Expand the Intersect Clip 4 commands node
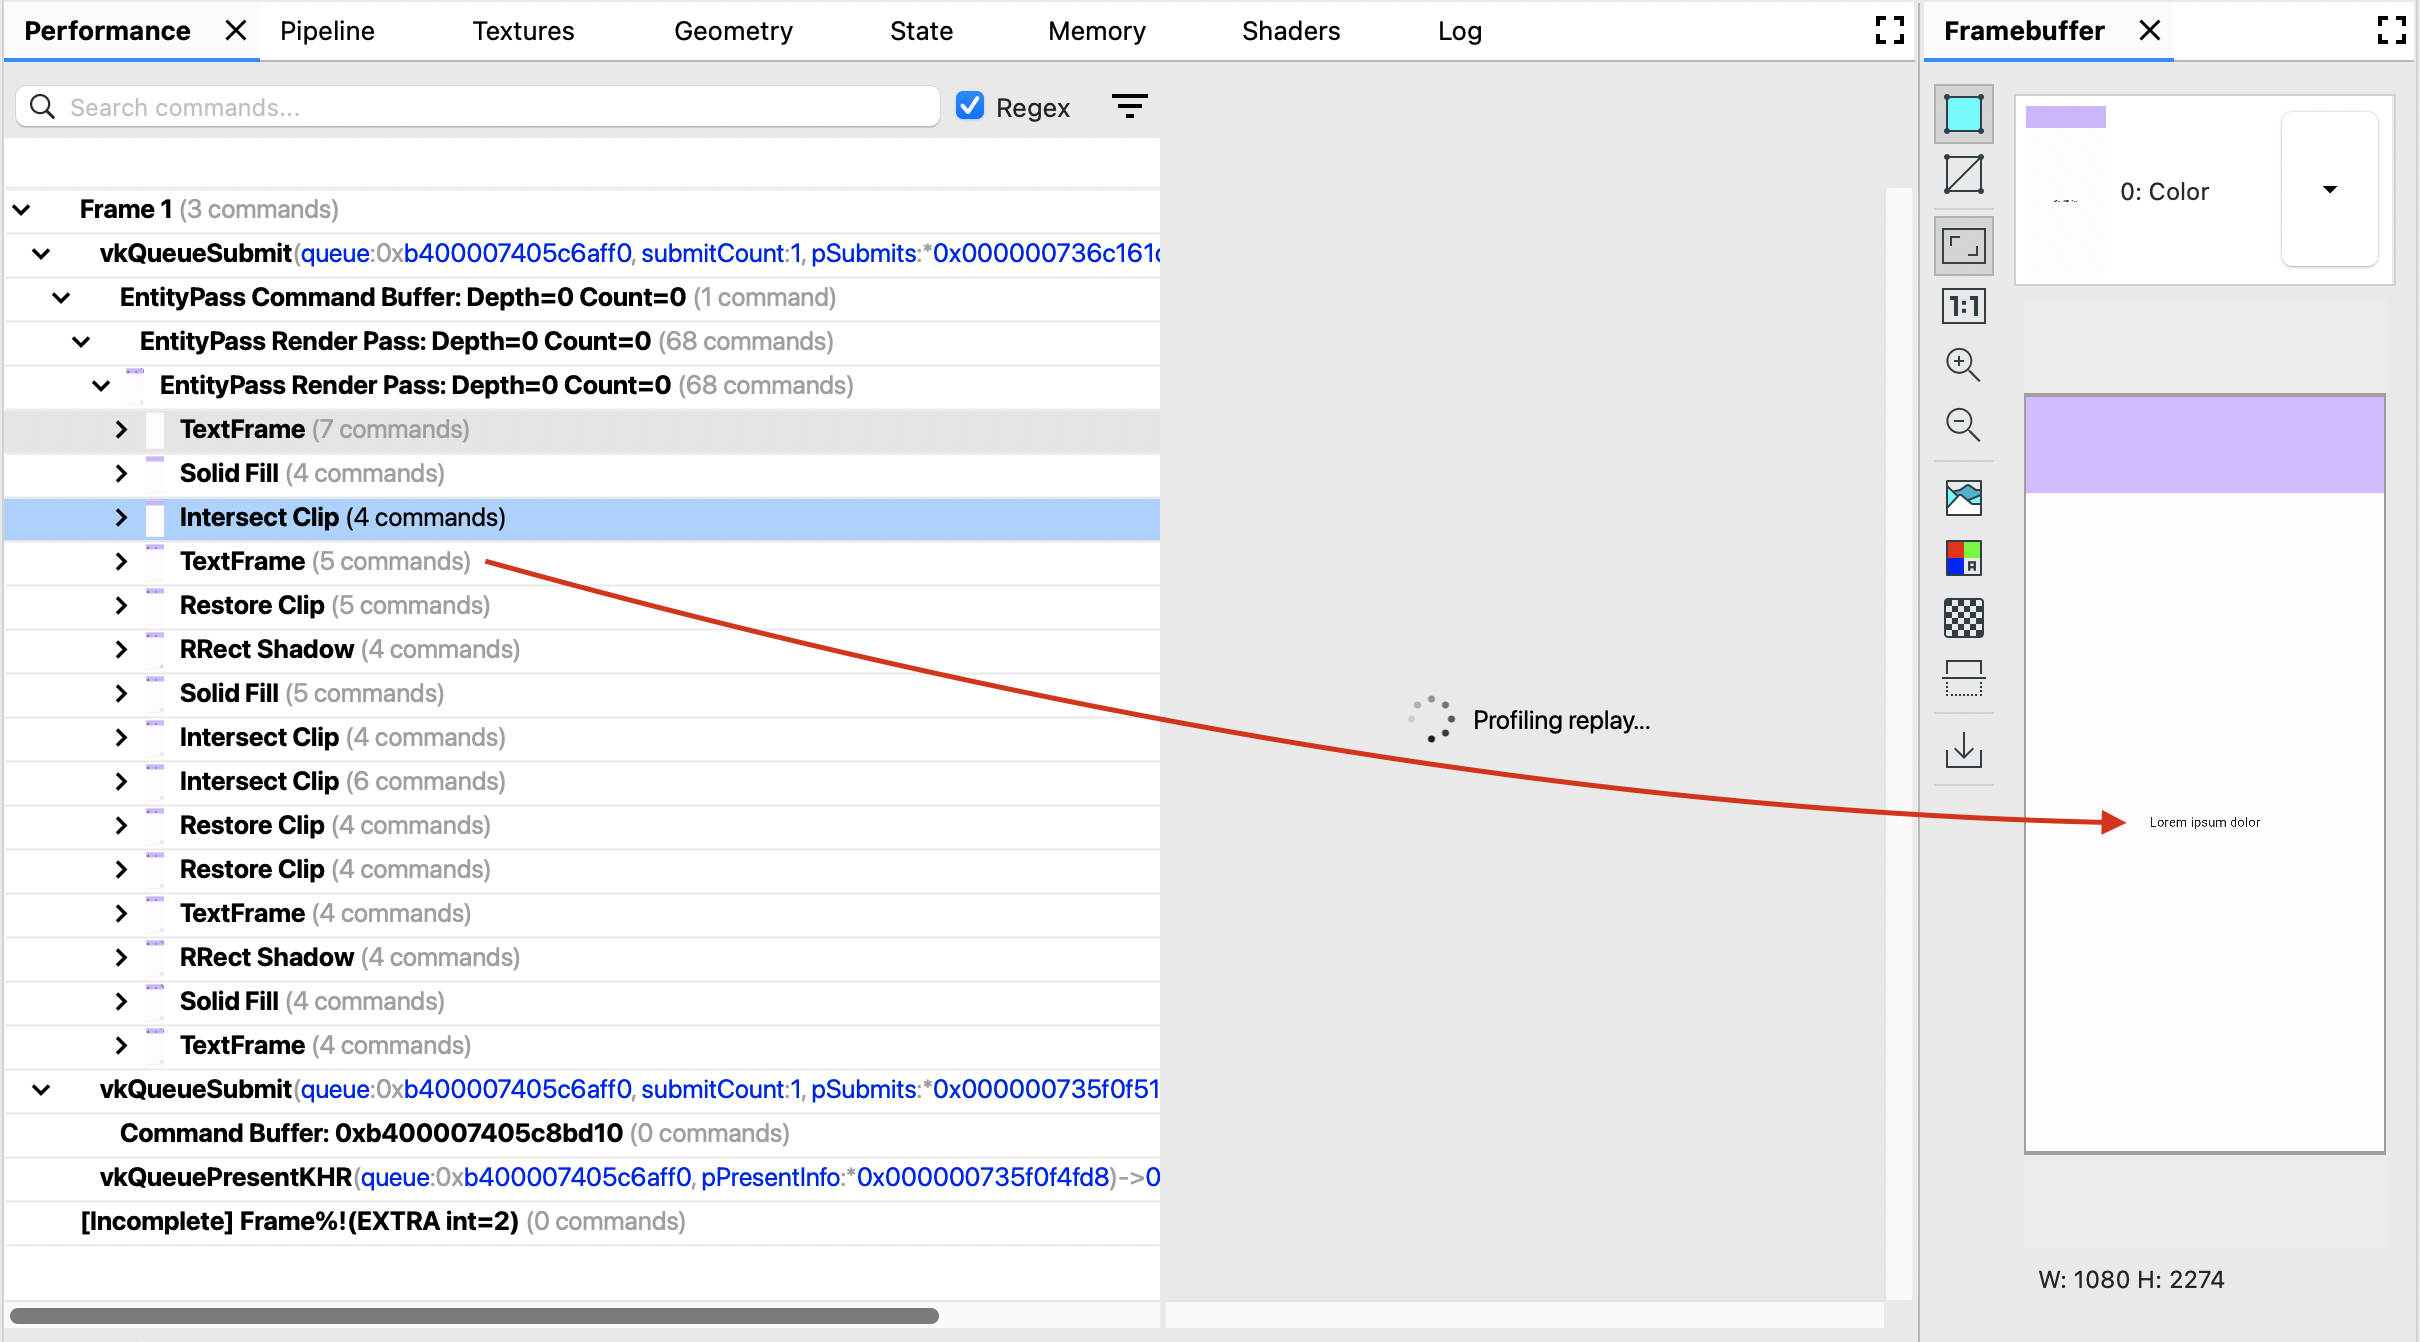 [121, 517]
